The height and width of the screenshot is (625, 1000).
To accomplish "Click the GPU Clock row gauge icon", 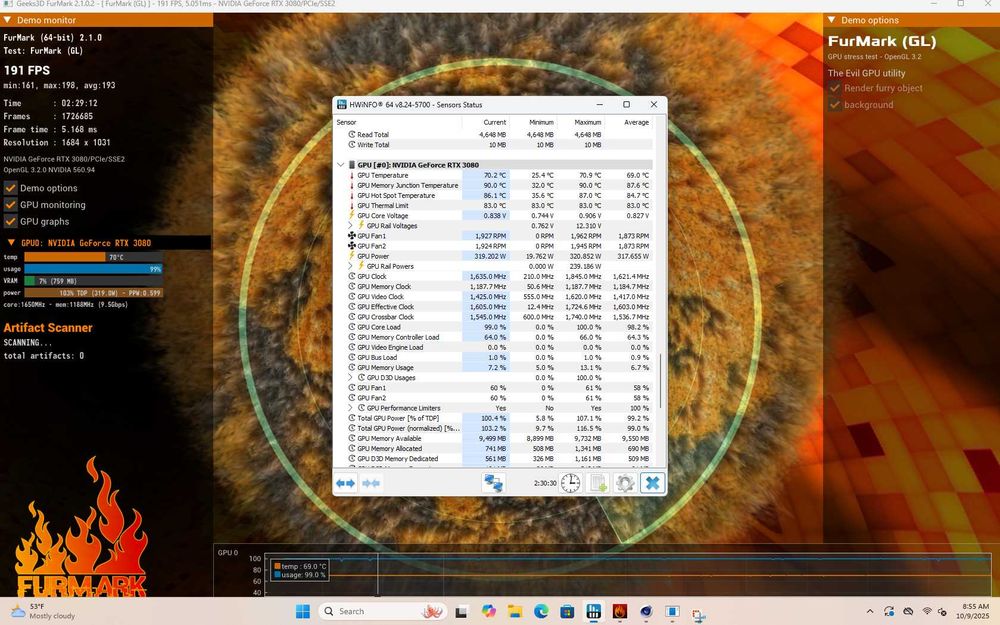I will tap(351, 276).
